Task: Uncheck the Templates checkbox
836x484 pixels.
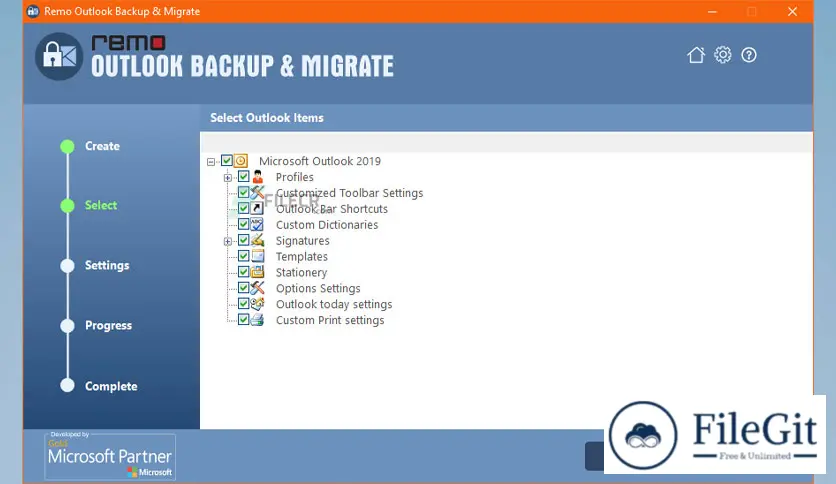Action: [x=243, y=256]
